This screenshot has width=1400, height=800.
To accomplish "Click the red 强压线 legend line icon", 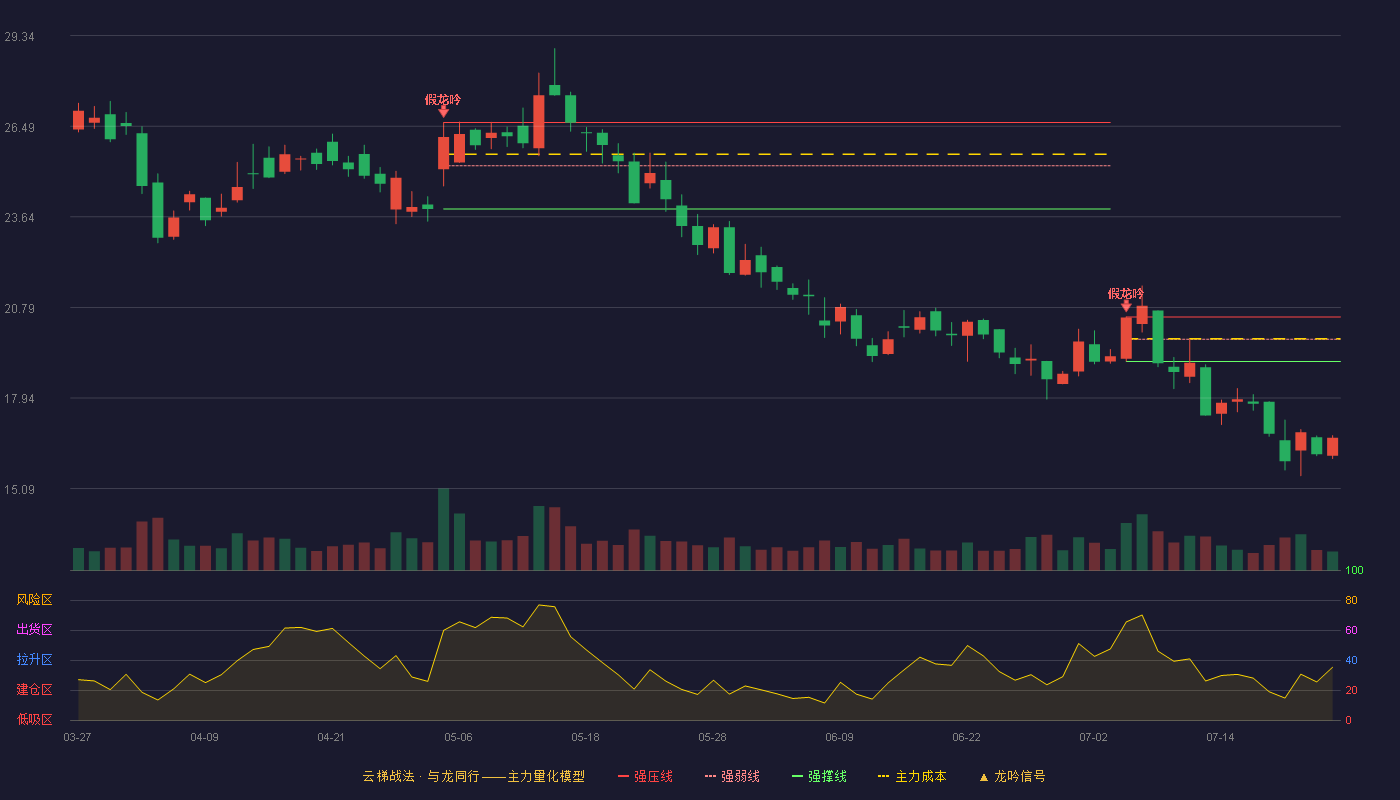I will tap(623, 777).
